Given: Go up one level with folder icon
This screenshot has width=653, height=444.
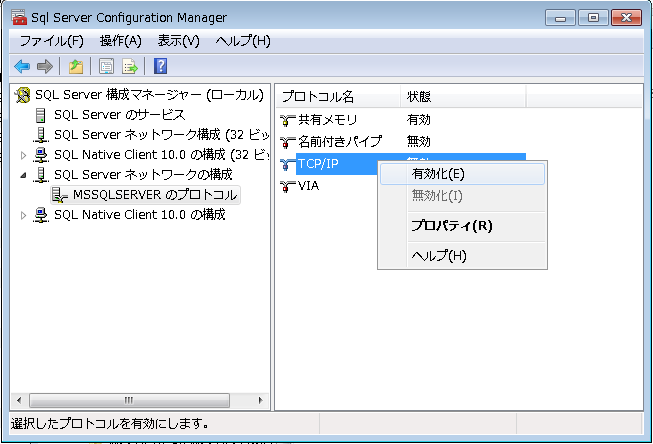Looking at the screenshot, I should (x=76, y=66).
